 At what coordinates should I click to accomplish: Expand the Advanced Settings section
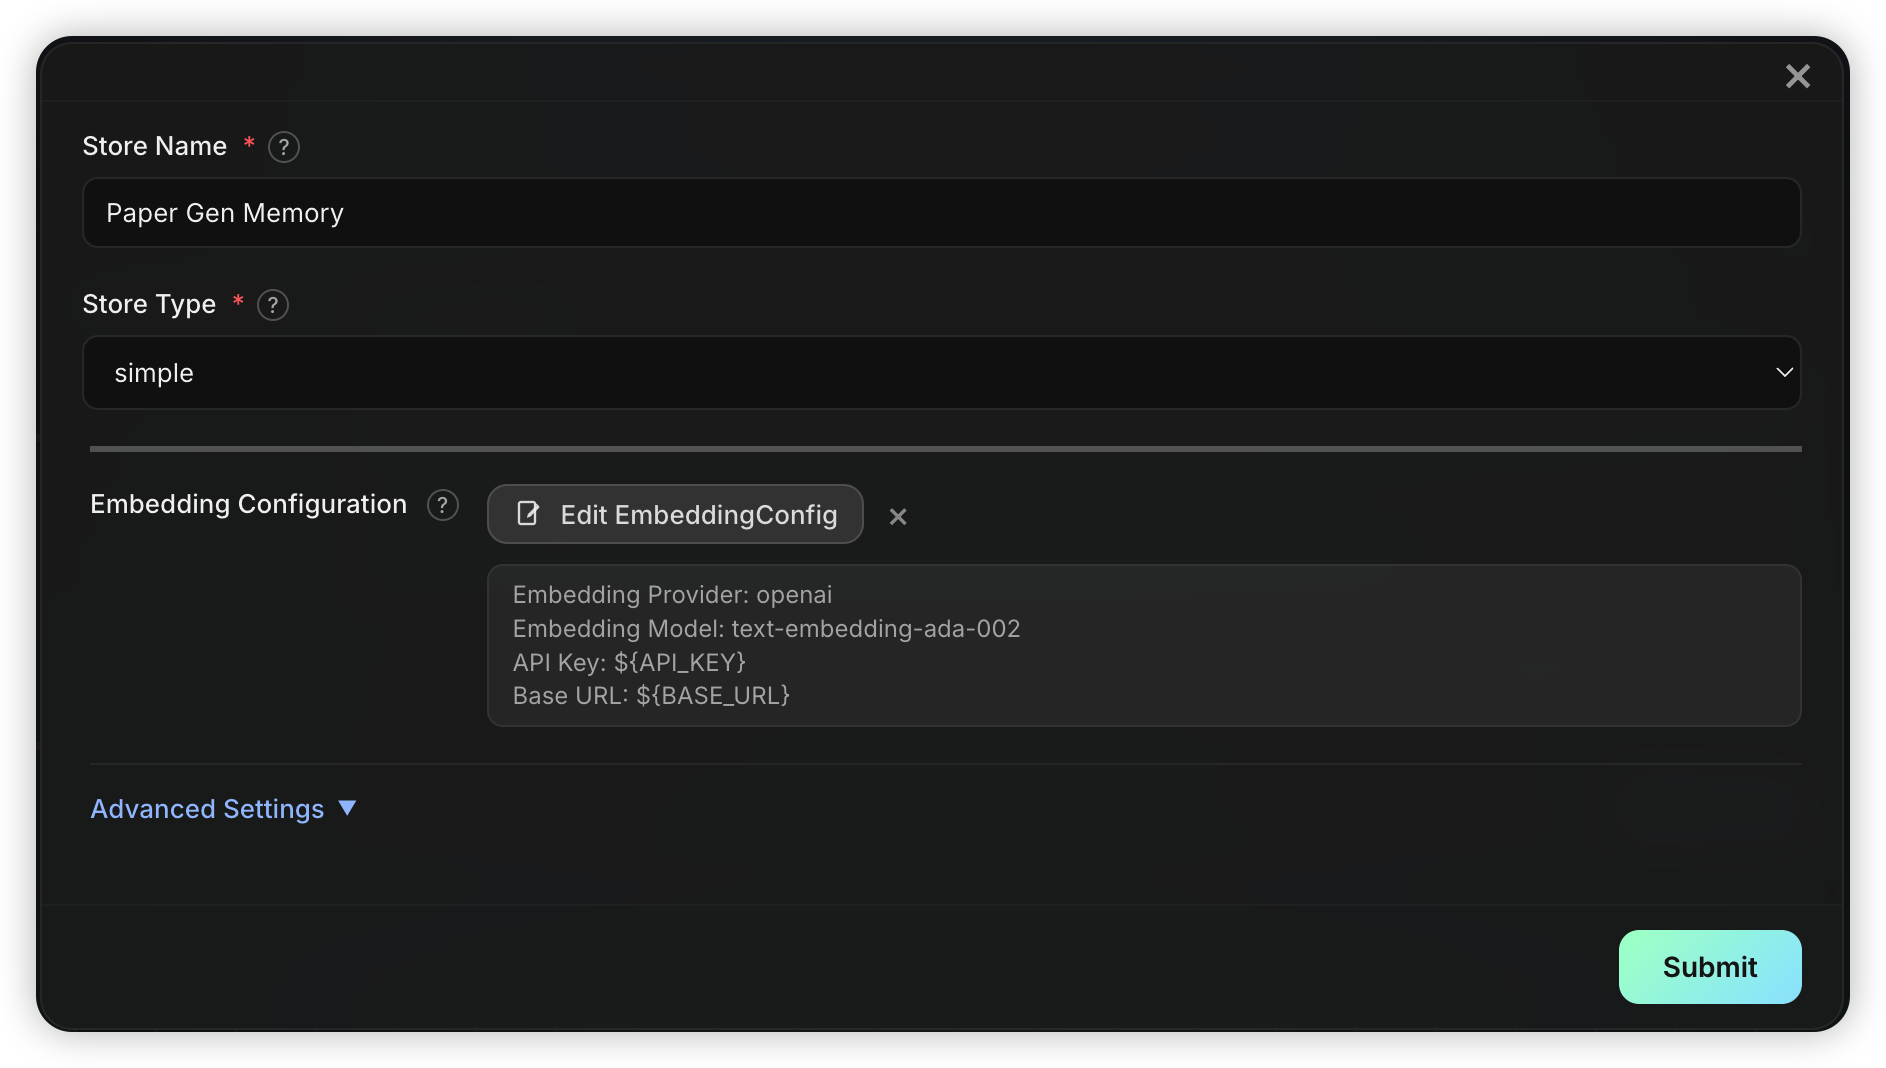click(x=223, y=808)
